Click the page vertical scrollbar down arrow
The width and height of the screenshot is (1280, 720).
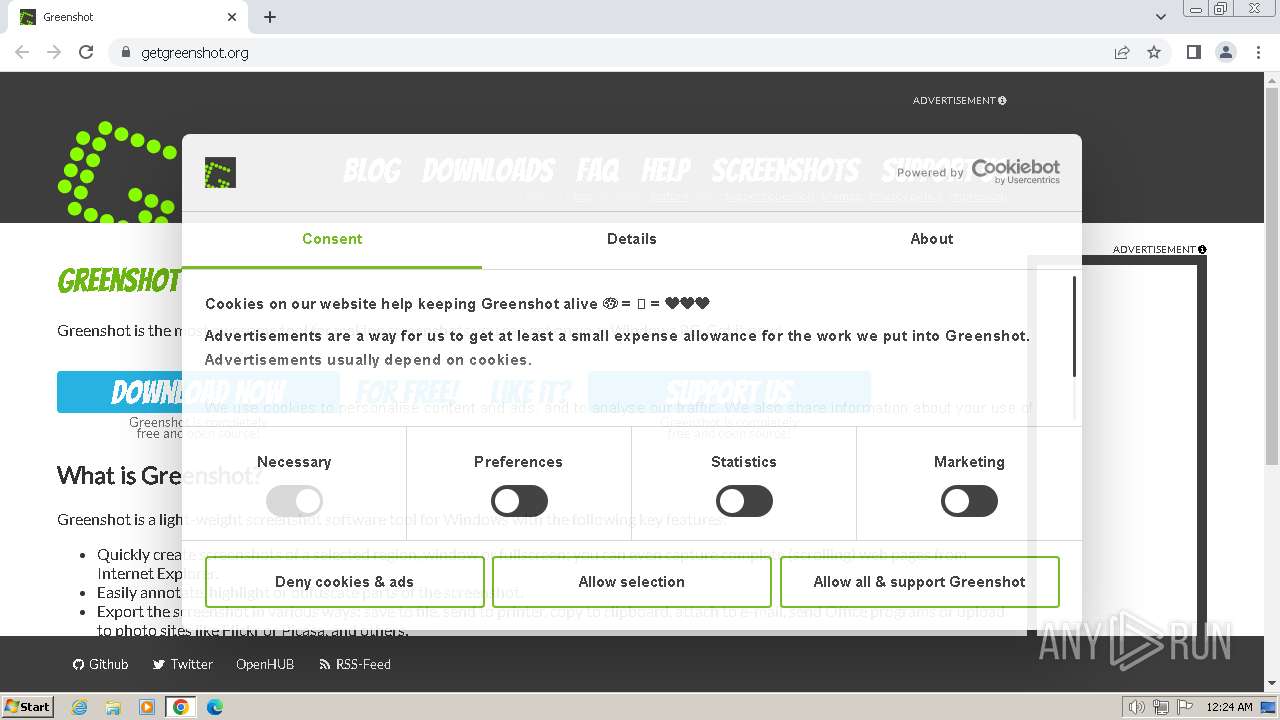coord(1272,684)
